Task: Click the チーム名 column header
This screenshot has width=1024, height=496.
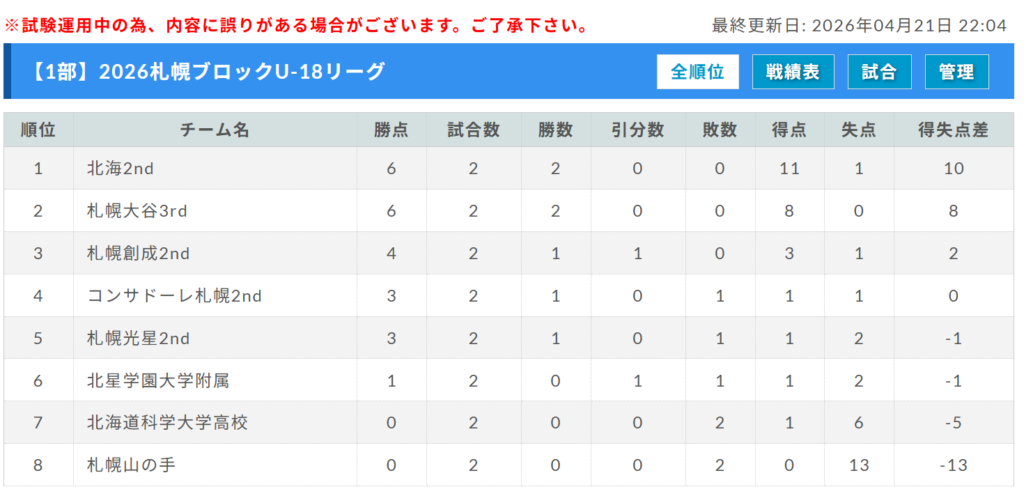Action: click(215, 130)
